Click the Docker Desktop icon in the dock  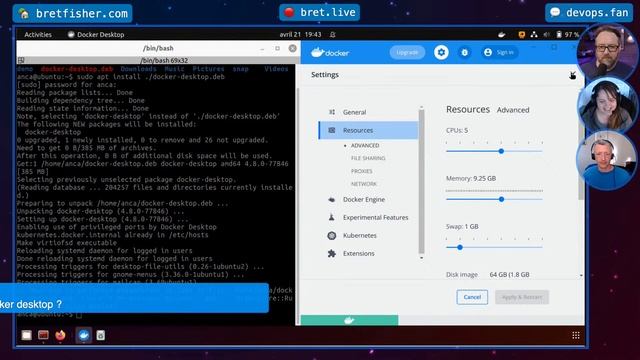pyautogui.click(x=84, y=335)
